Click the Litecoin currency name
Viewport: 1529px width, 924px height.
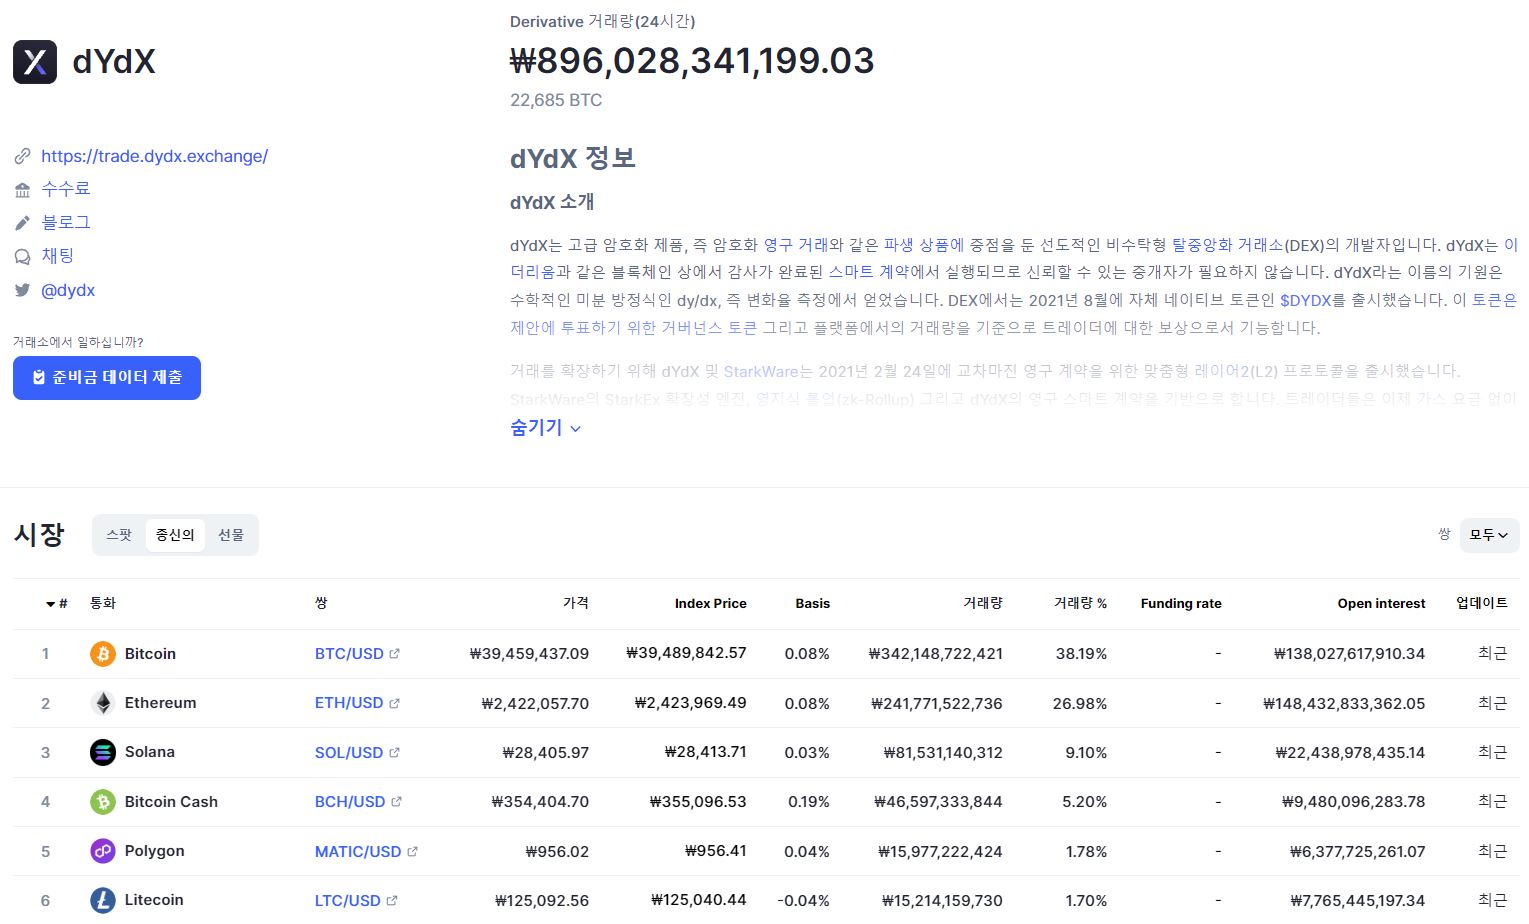[x=154, y=900]
